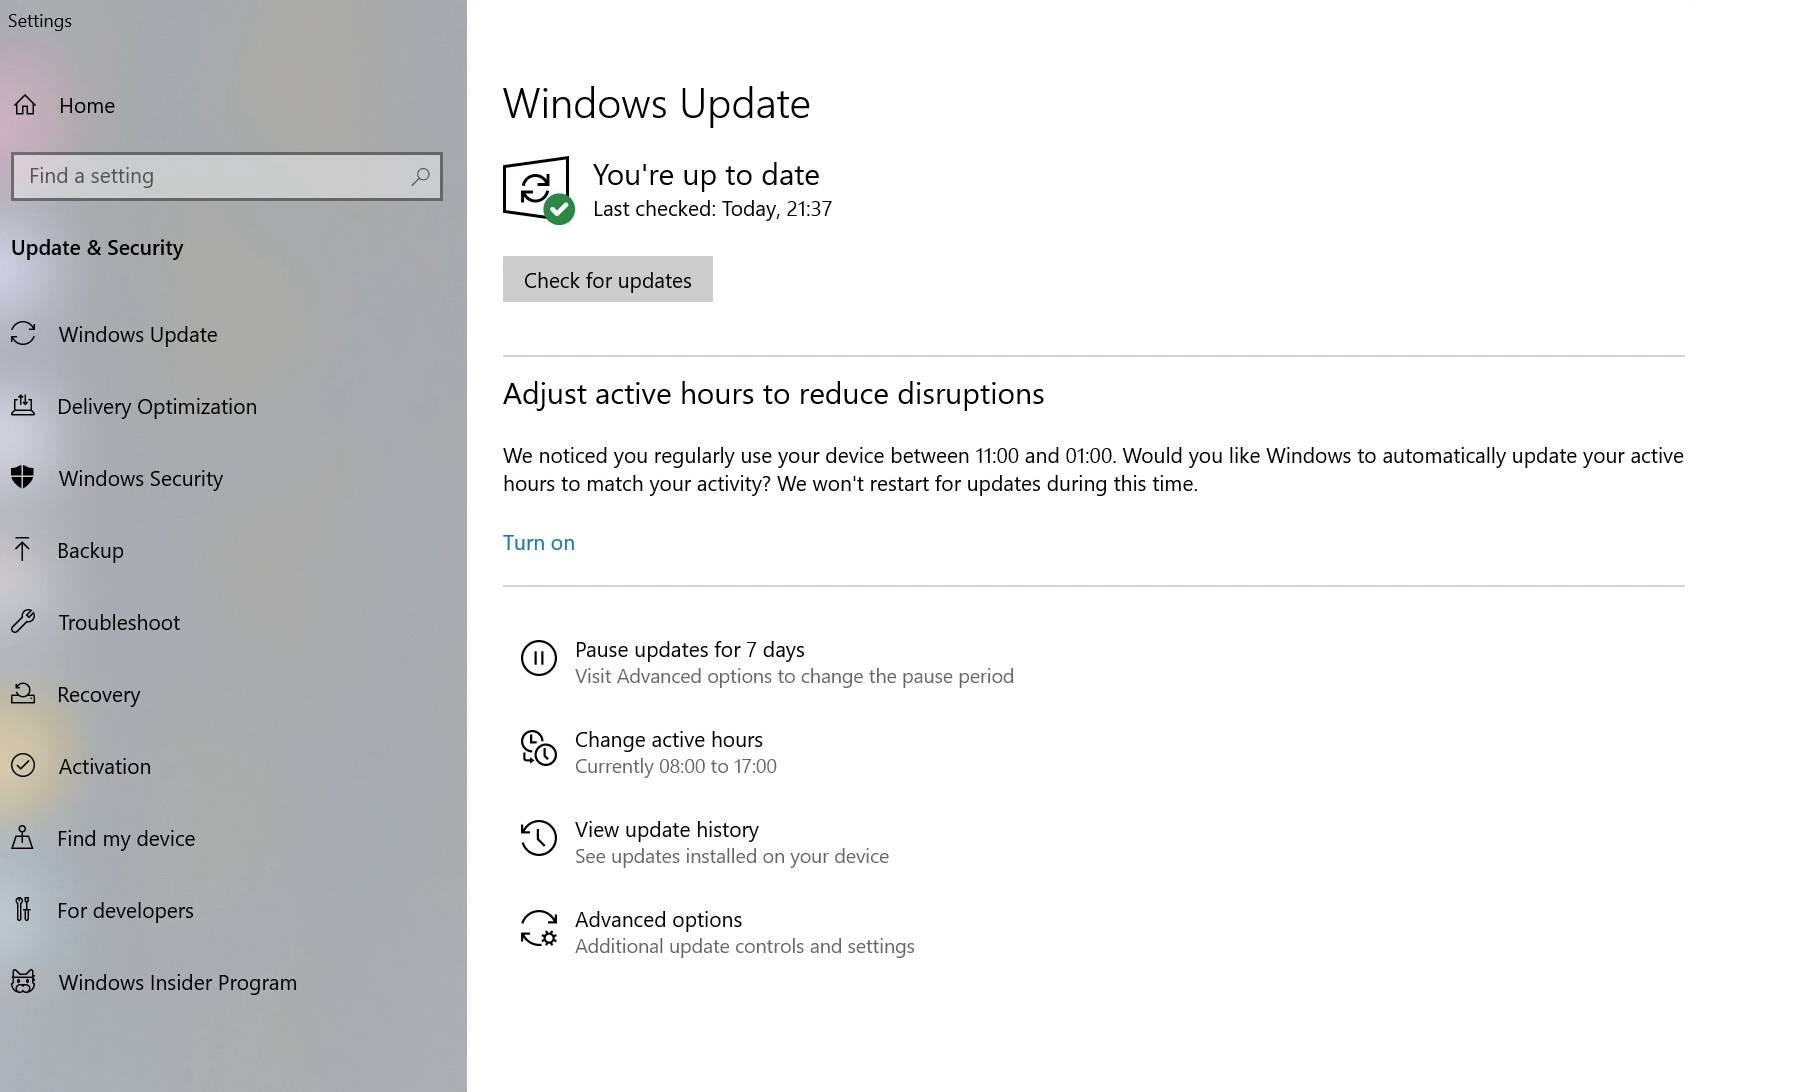Go to Windows Insider Program
1797x1092 pixels.
[x=178, y=982]
